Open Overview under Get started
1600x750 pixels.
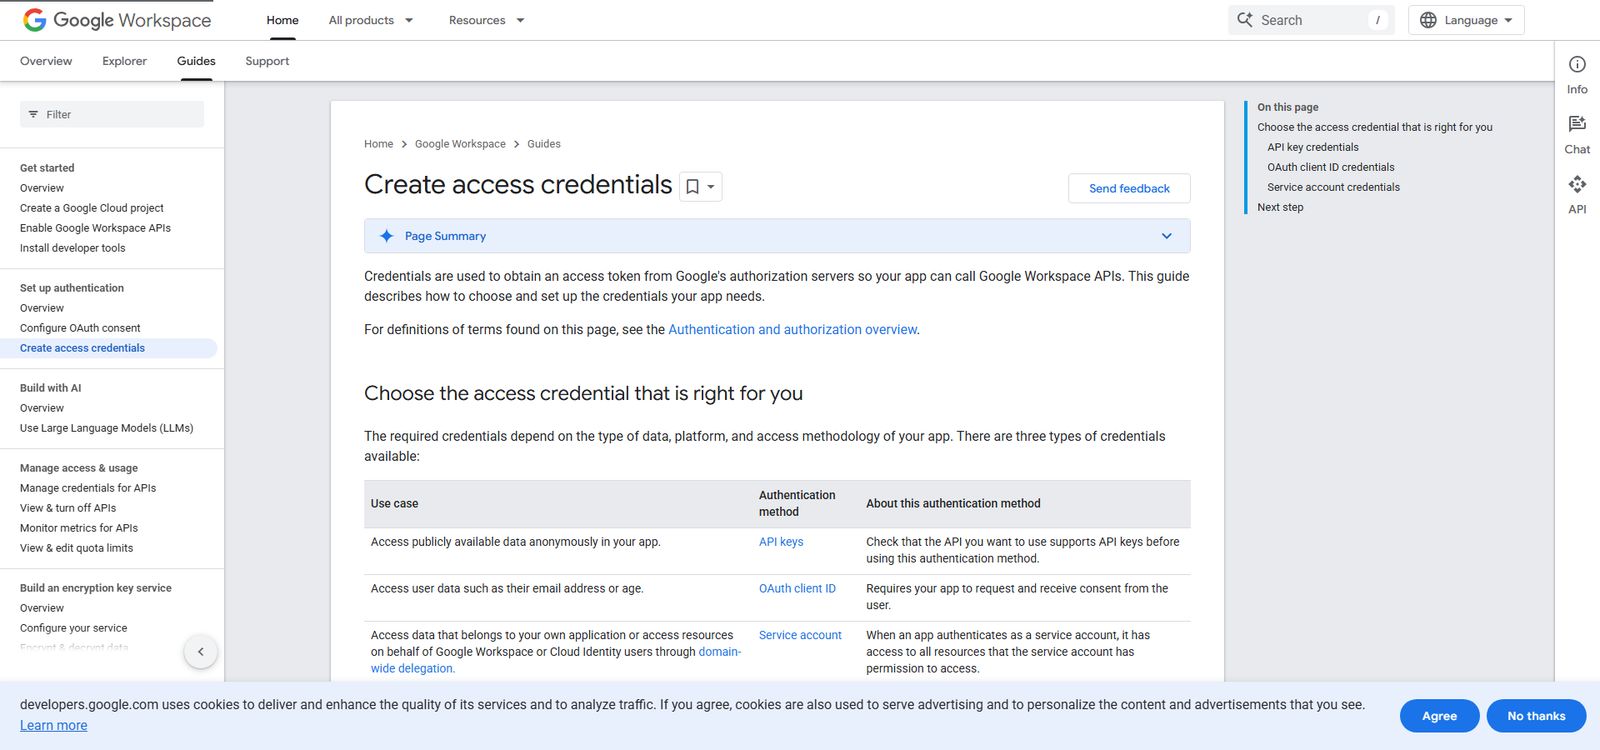[42, 188]
